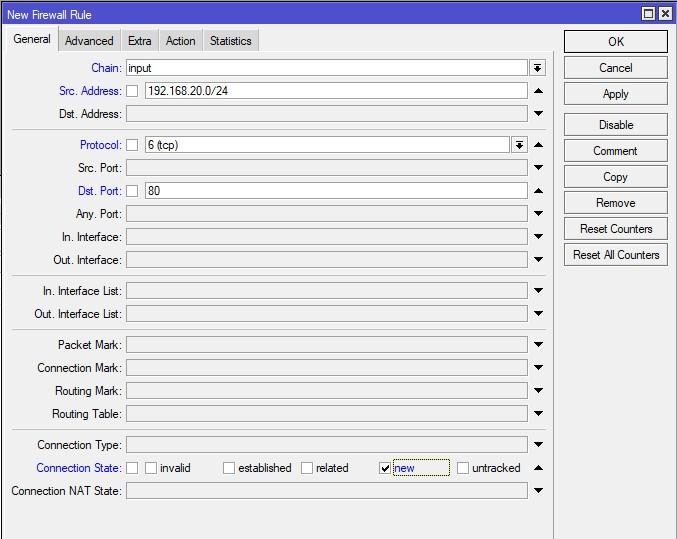Collapse the Protocol field arrow
The width and height of the screenshot is (677, 539).
538,145
